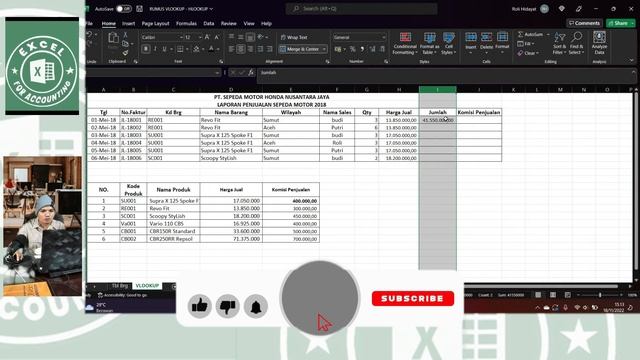Open the View ribbon tab
This screenshot has width=640, height=360.
(x=249, y=24)
